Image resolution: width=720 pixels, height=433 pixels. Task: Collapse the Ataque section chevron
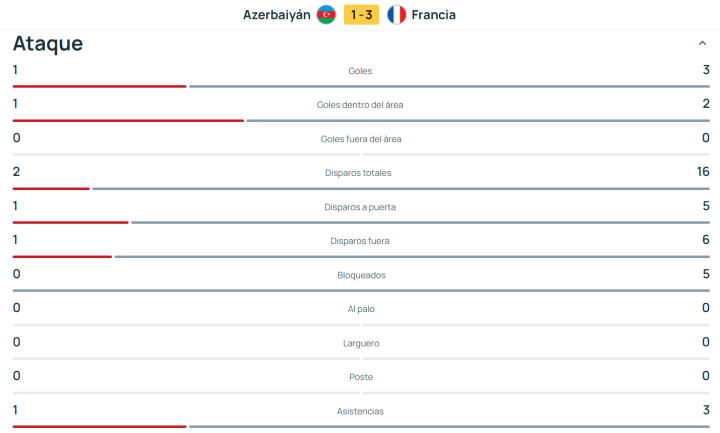click(702, 44)
